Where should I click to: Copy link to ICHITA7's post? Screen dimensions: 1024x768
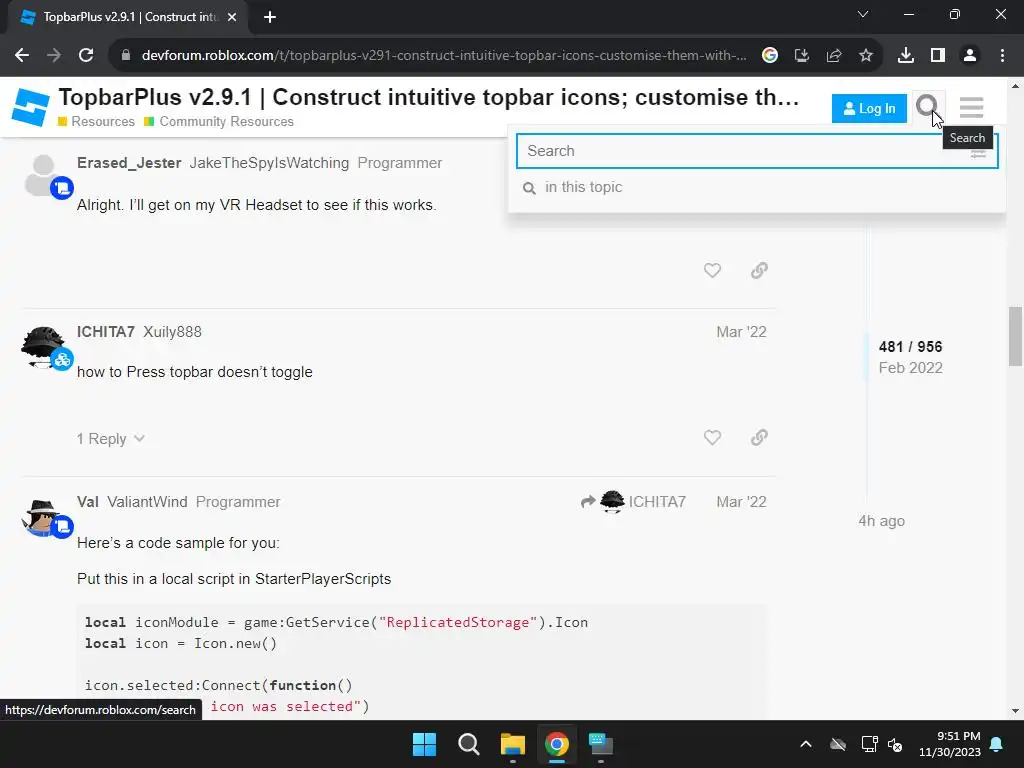759,438
